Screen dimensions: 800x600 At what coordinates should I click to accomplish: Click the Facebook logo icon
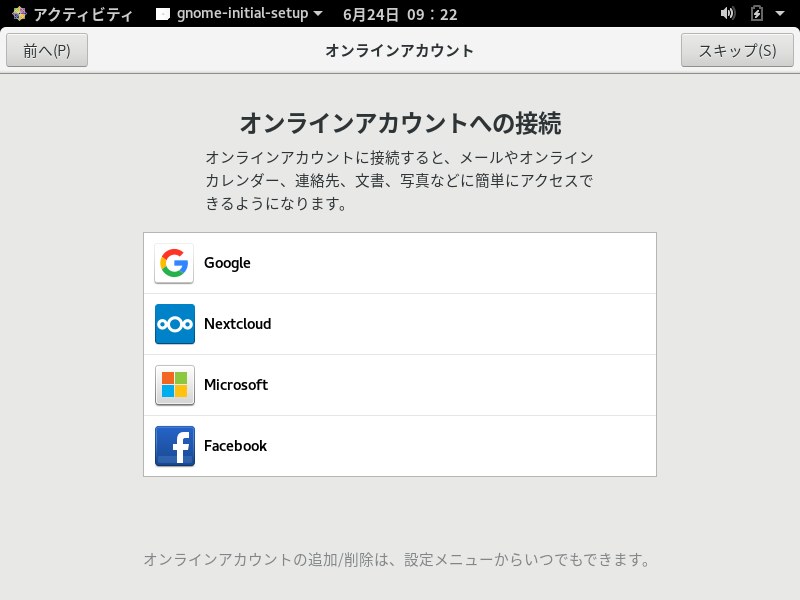(x=174, y=446)
